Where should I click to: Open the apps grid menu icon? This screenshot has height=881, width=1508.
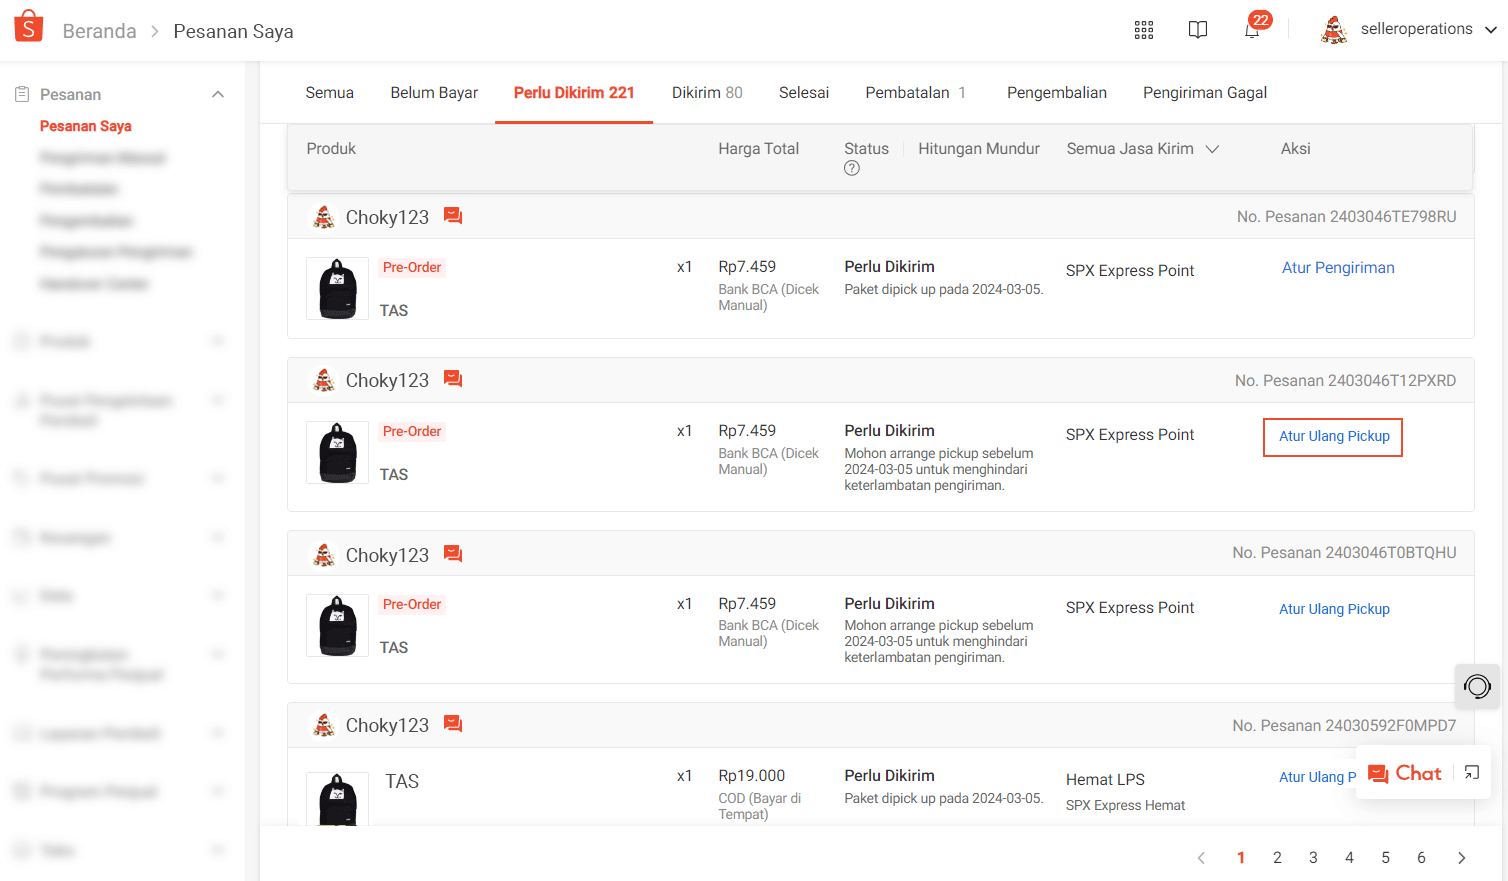click(x=1144, y=30)
